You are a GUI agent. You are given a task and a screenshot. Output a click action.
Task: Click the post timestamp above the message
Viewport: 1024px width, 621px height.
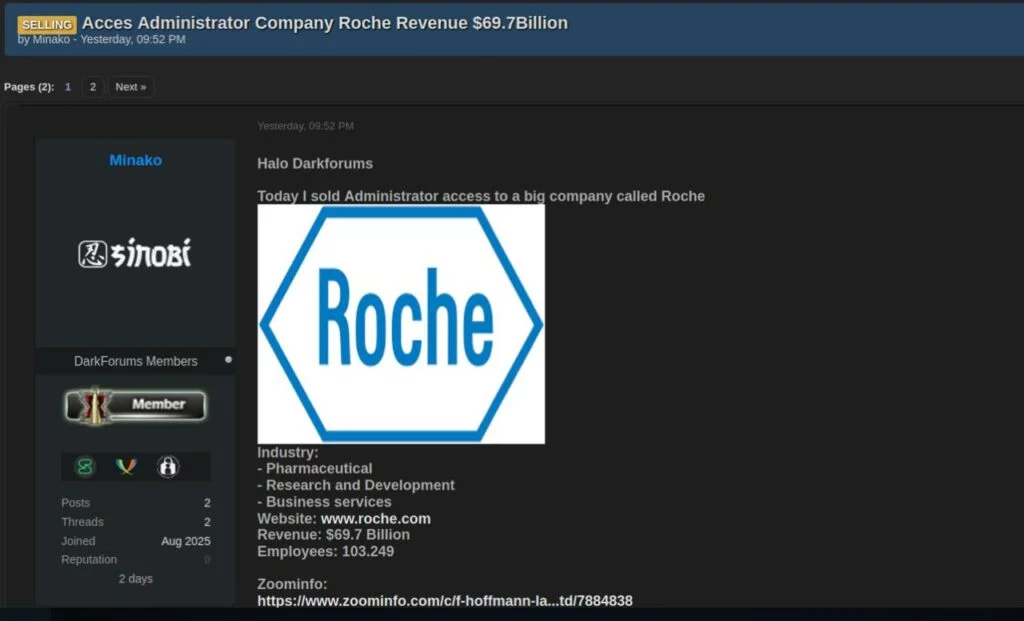305,126
